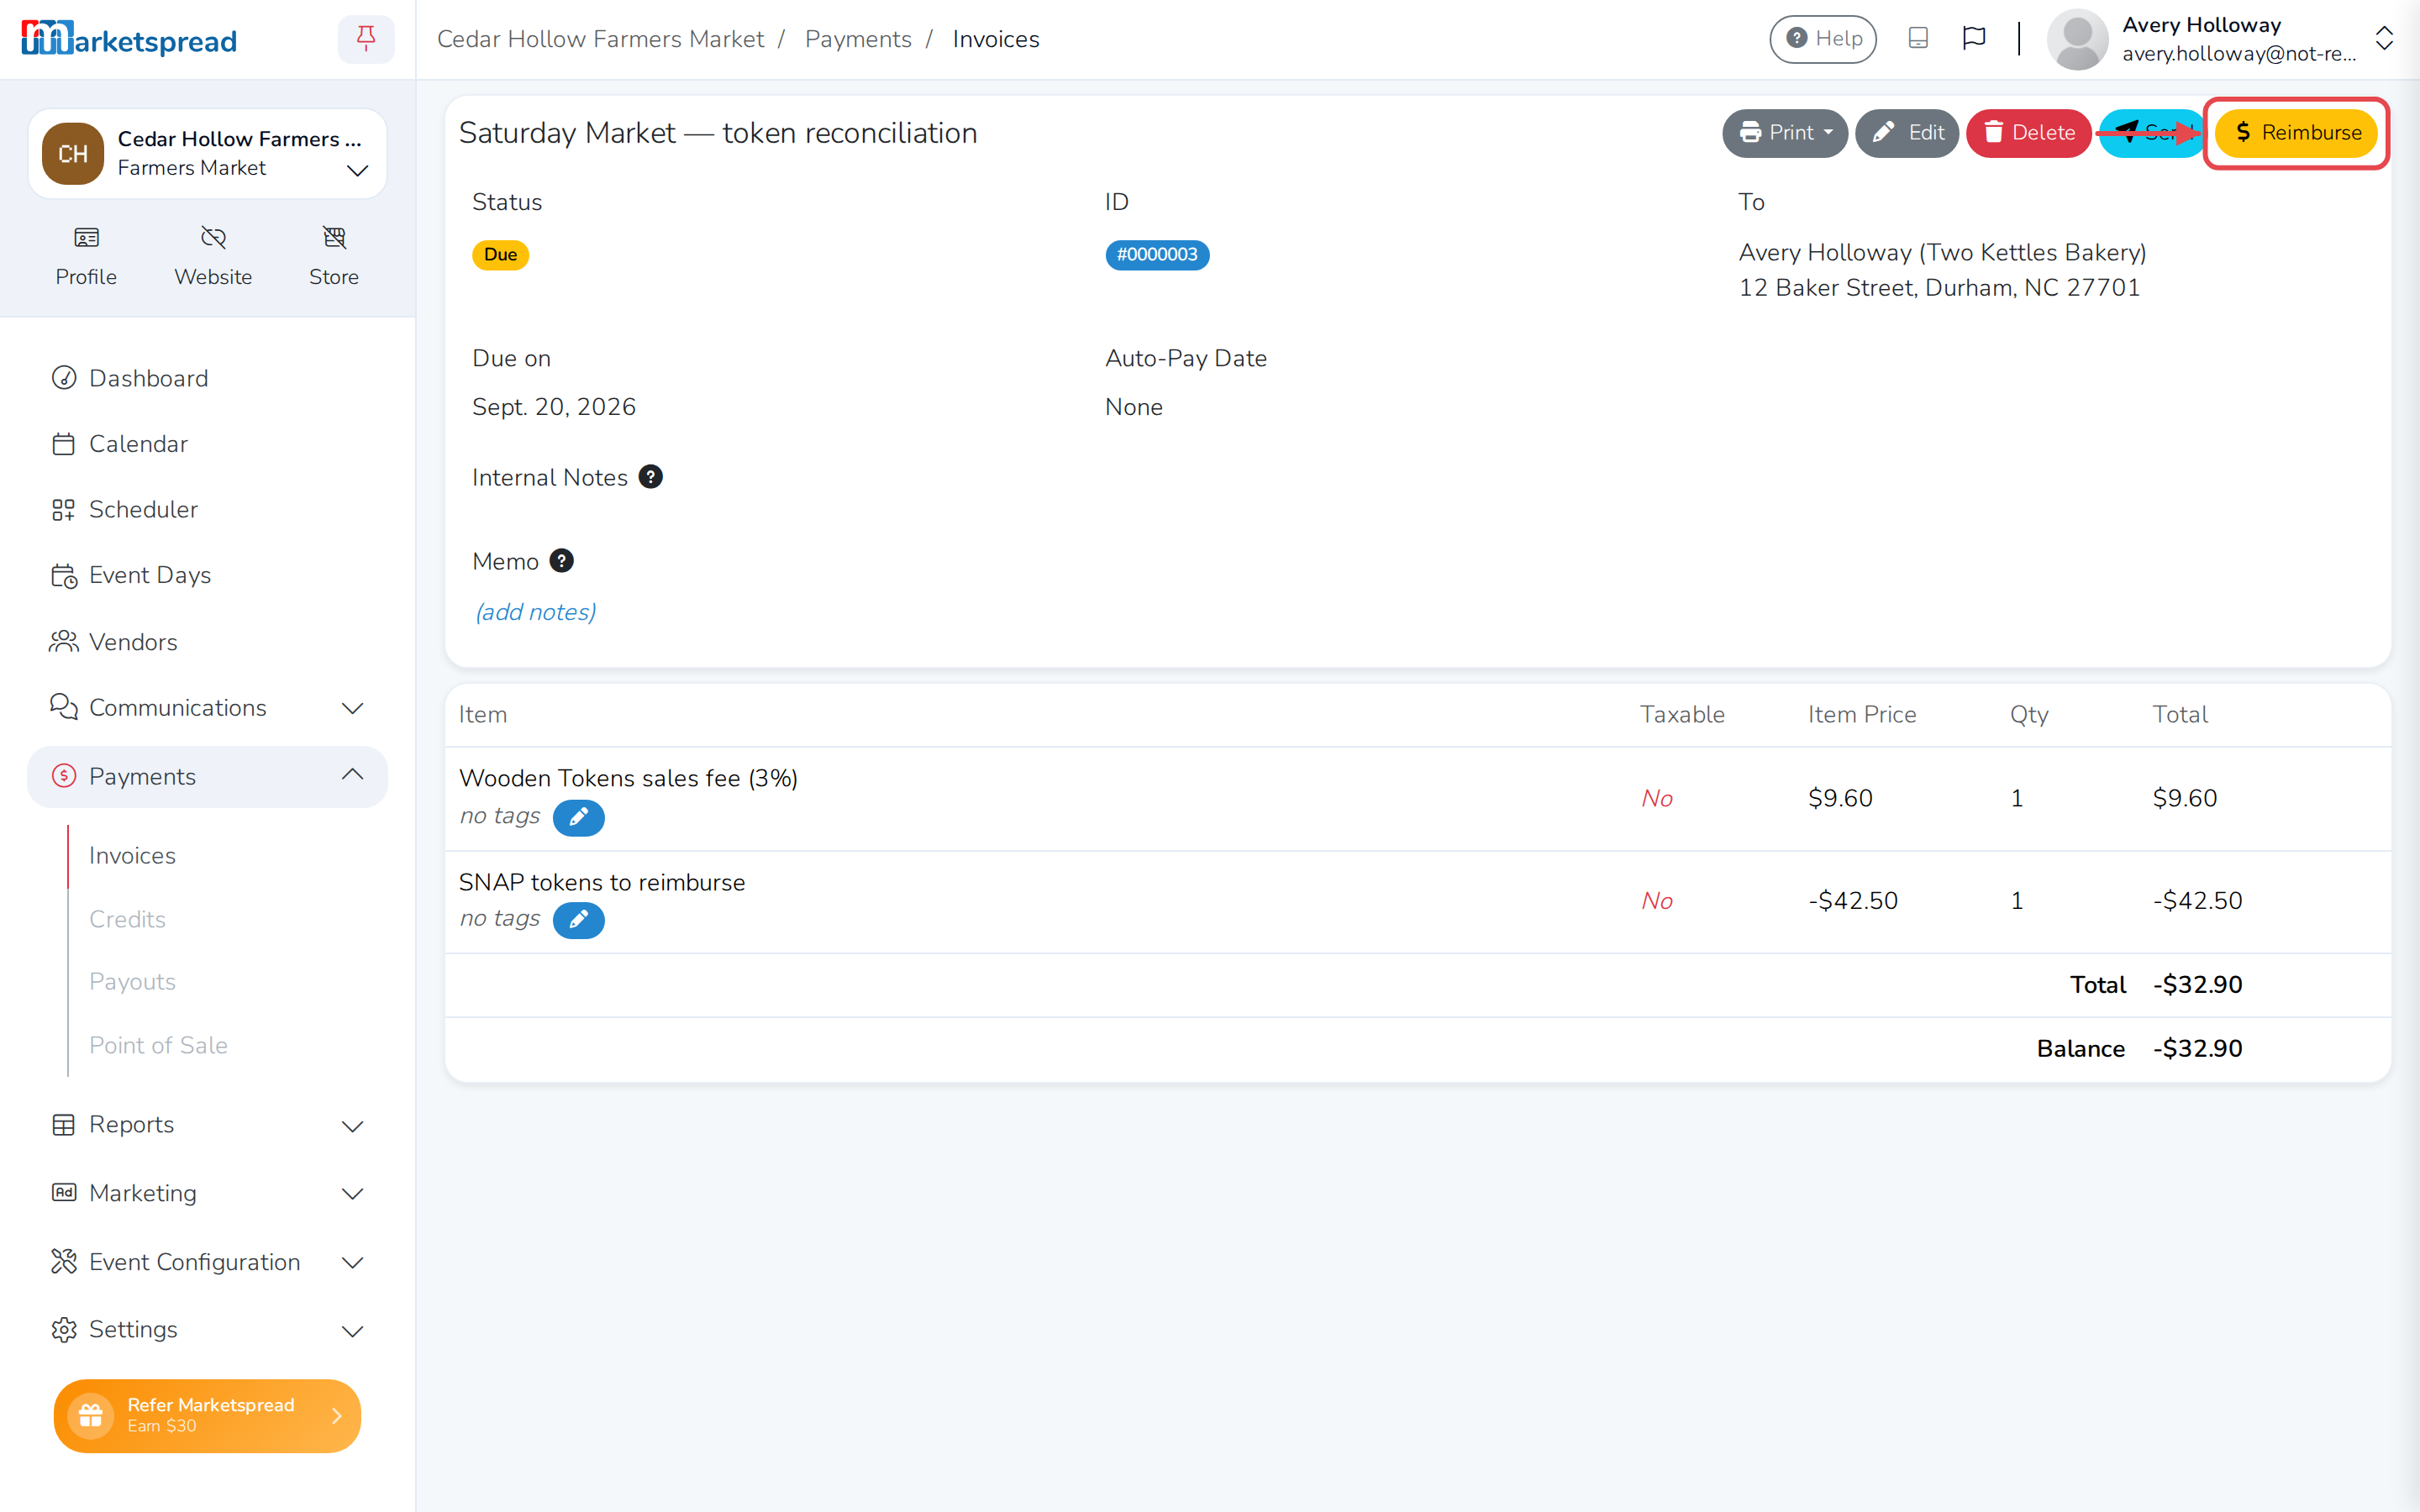The image size is (2420, 1512).
Task: Click the Communications chat bubbles icon
Action: pos(64,707)
